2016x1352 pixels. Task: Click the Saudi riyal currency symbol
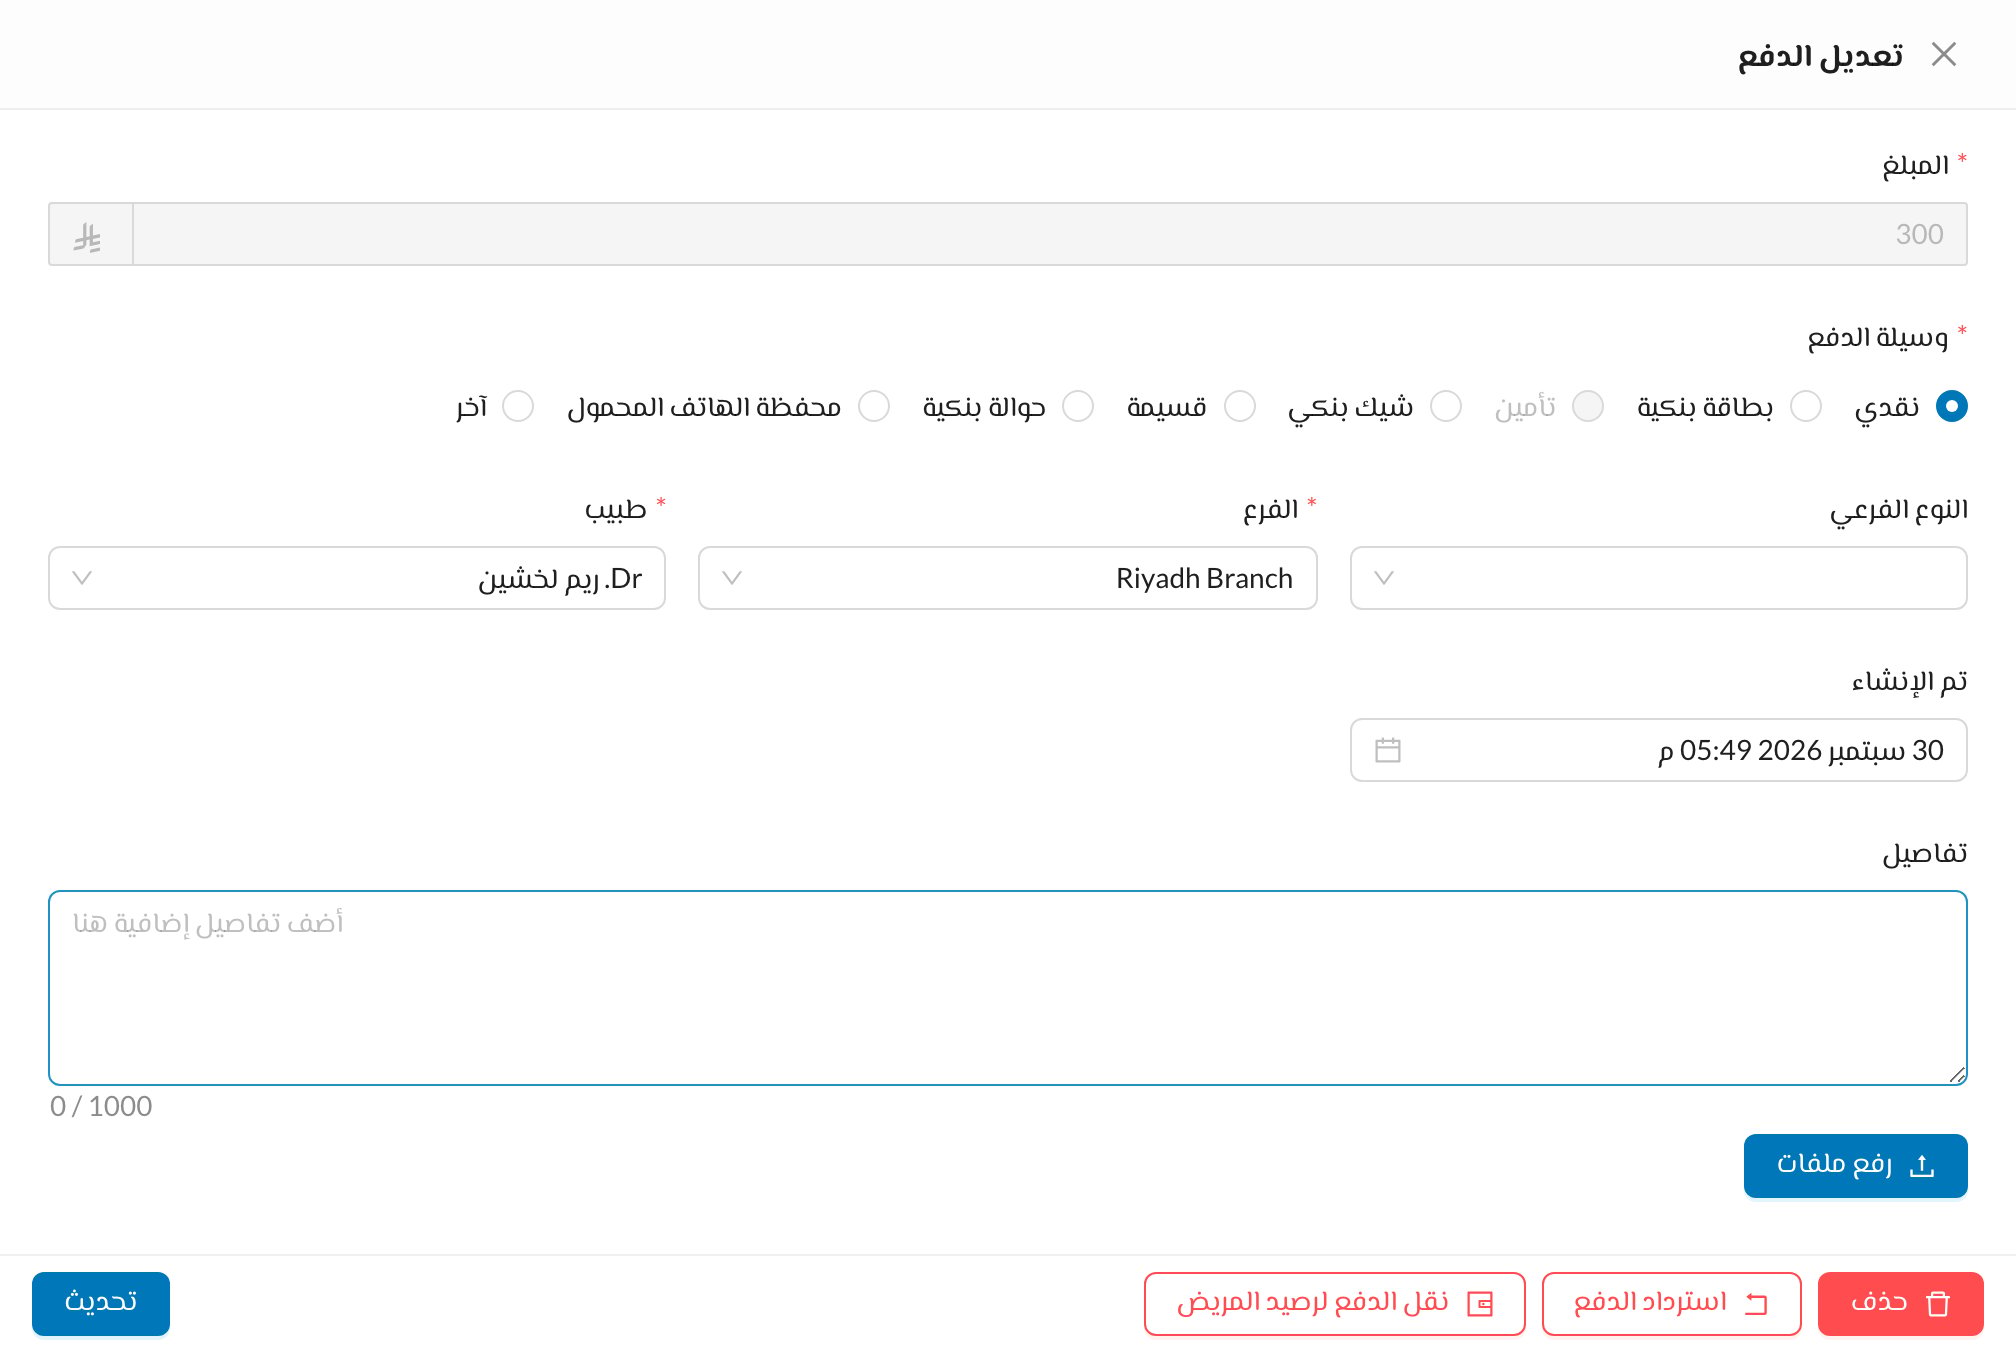click(89, 236)
